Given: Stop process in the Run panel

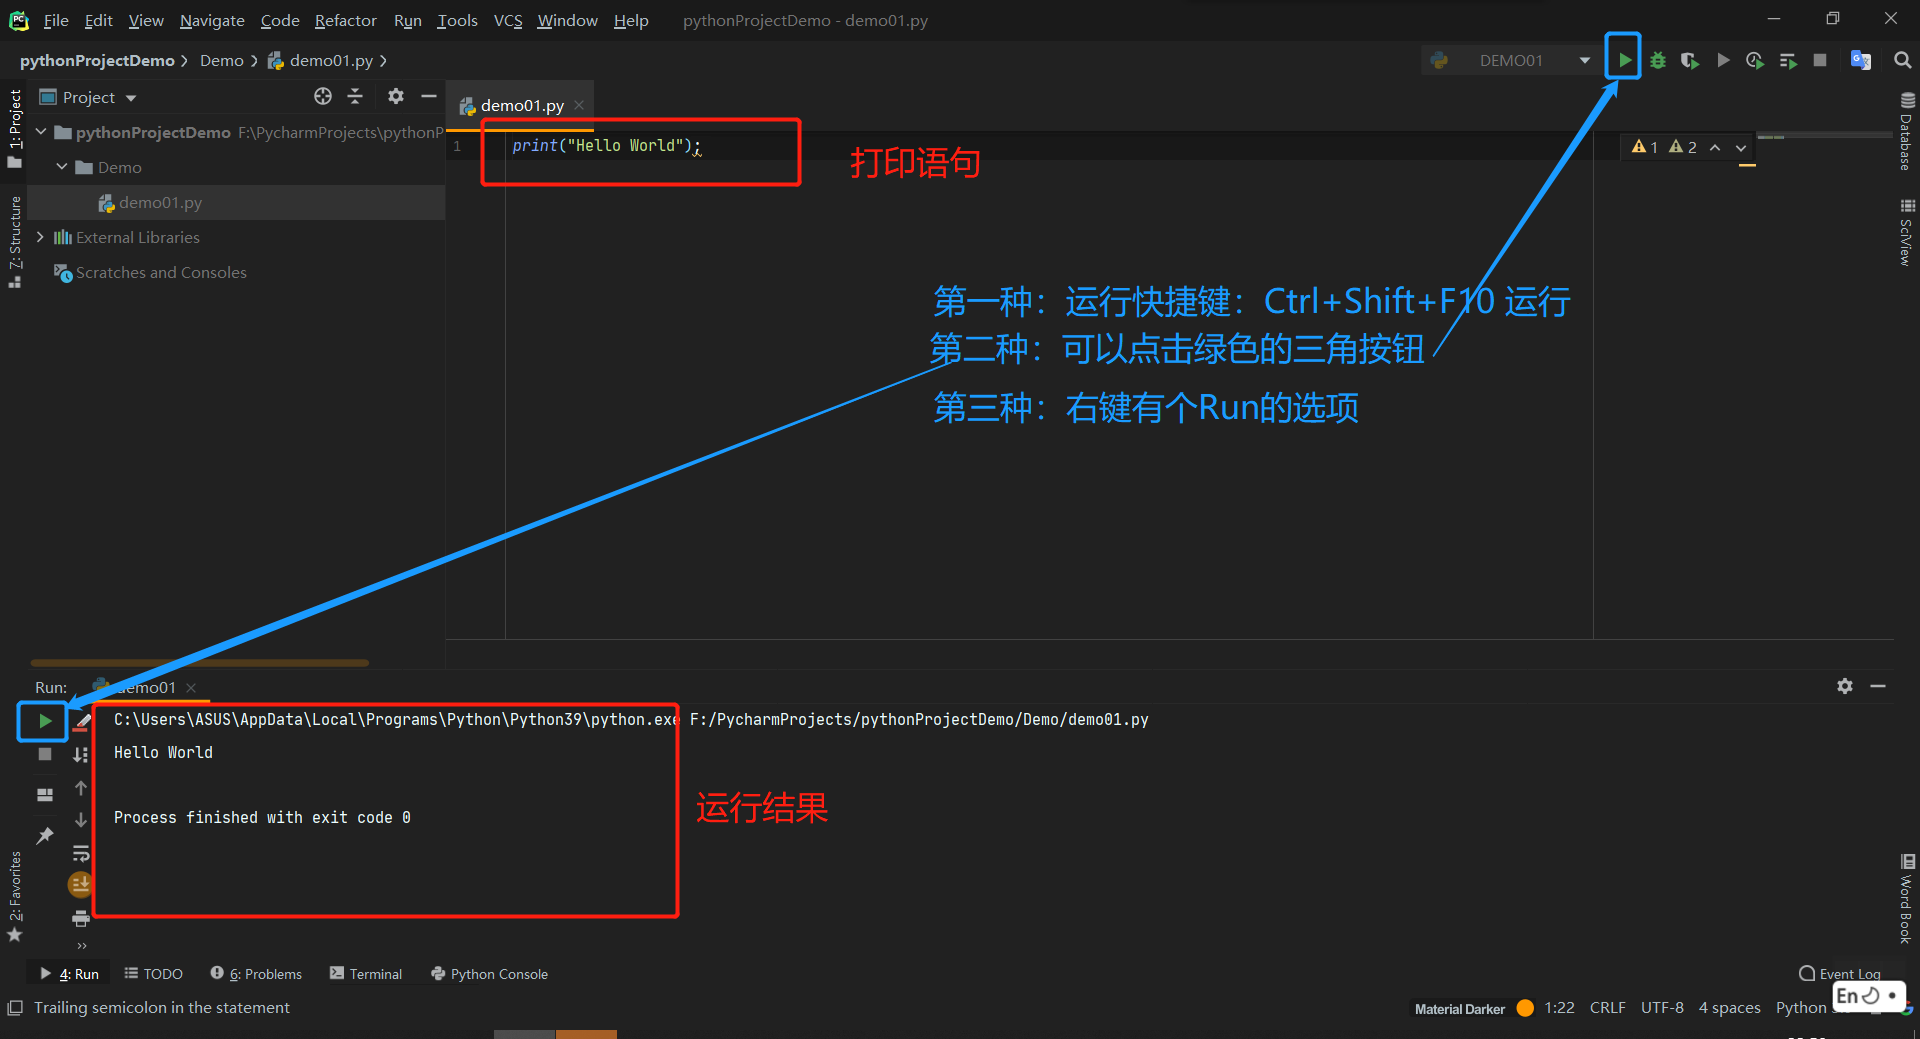Looking at the screenshot, I should tap(44, 754).
